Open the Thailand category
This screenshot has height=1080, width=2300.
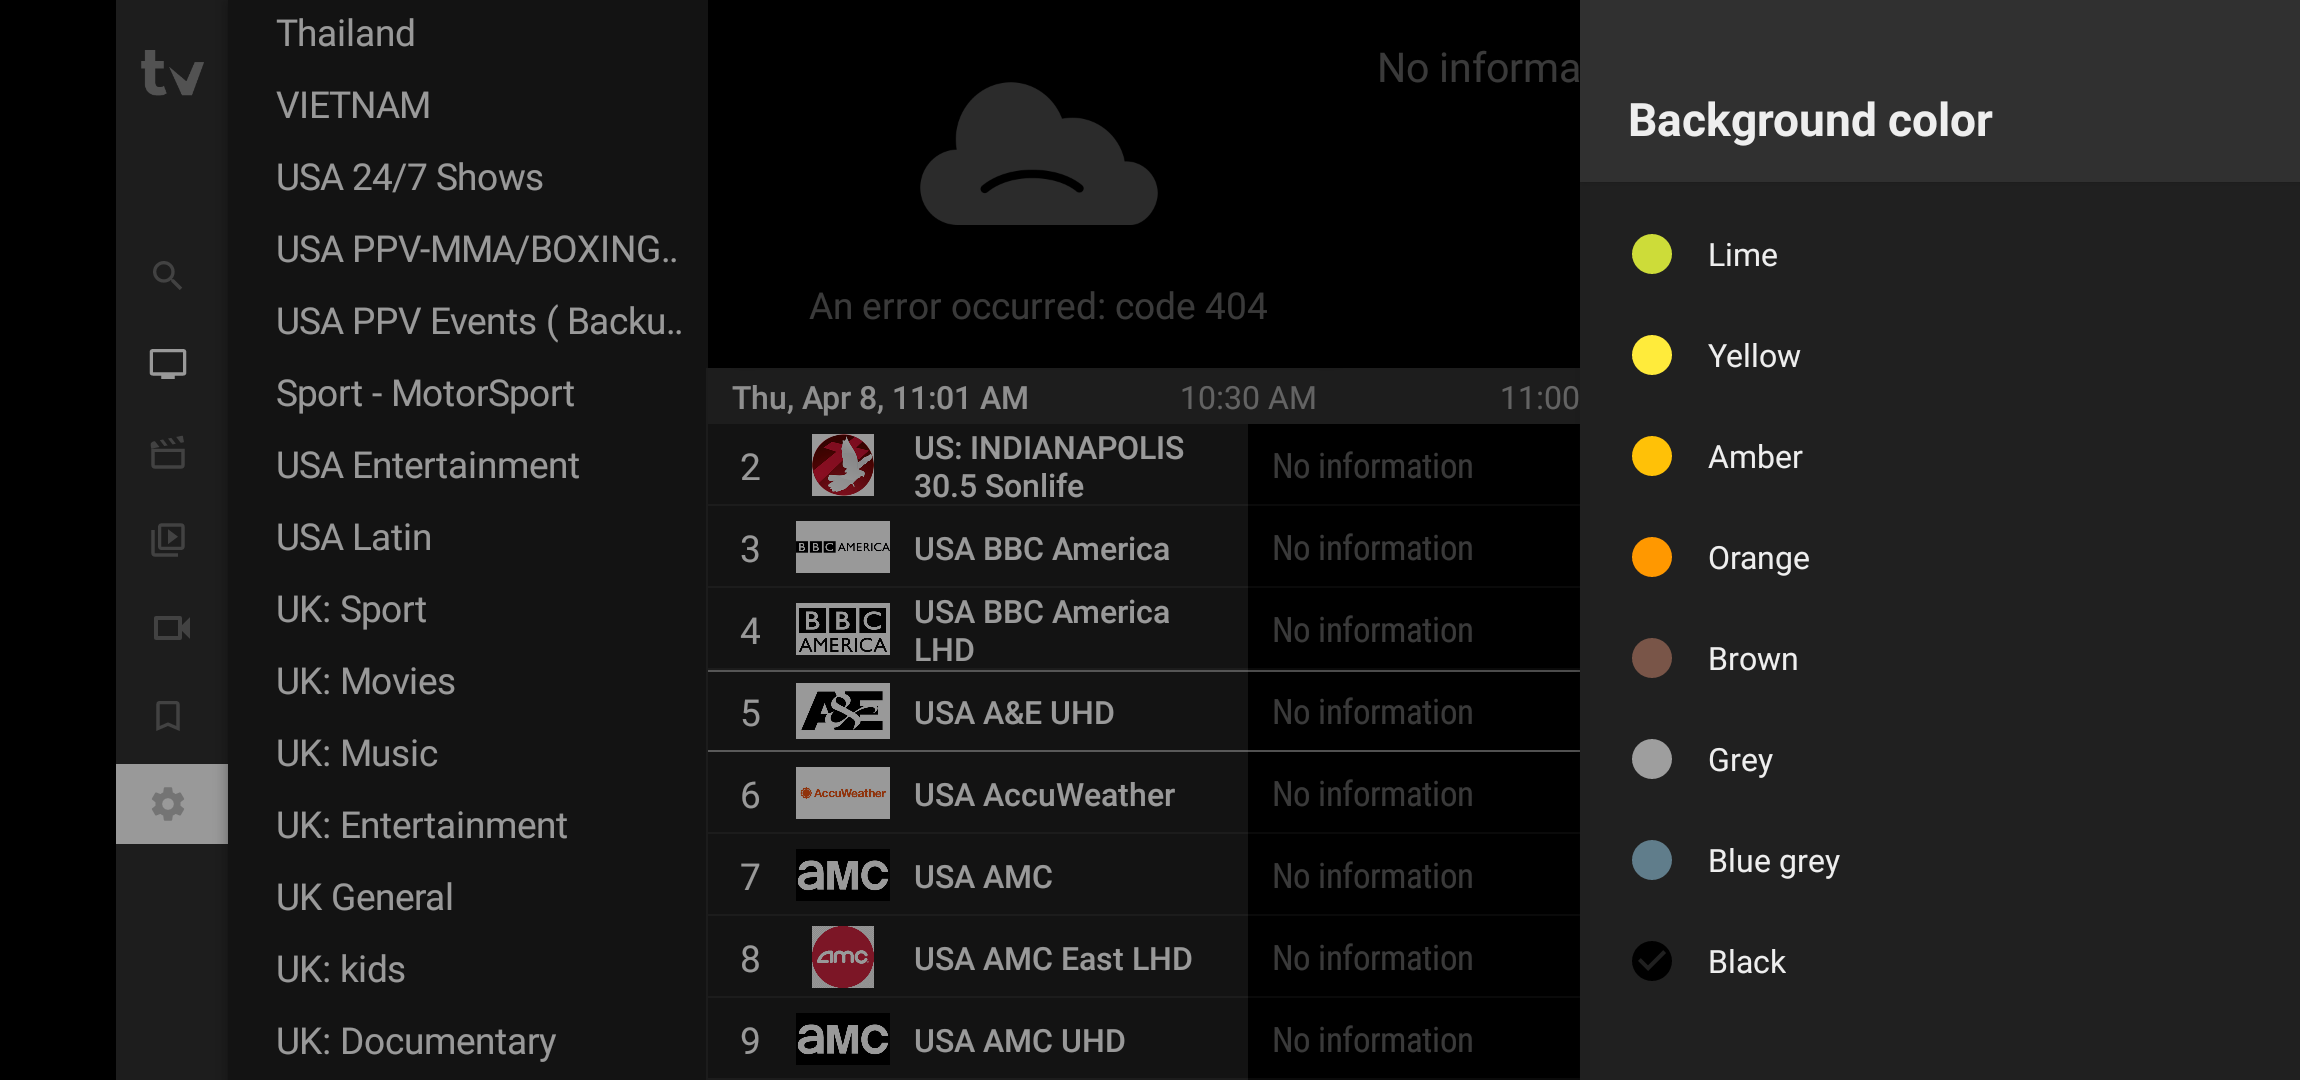pyautogui.click(x=346, y=33)
